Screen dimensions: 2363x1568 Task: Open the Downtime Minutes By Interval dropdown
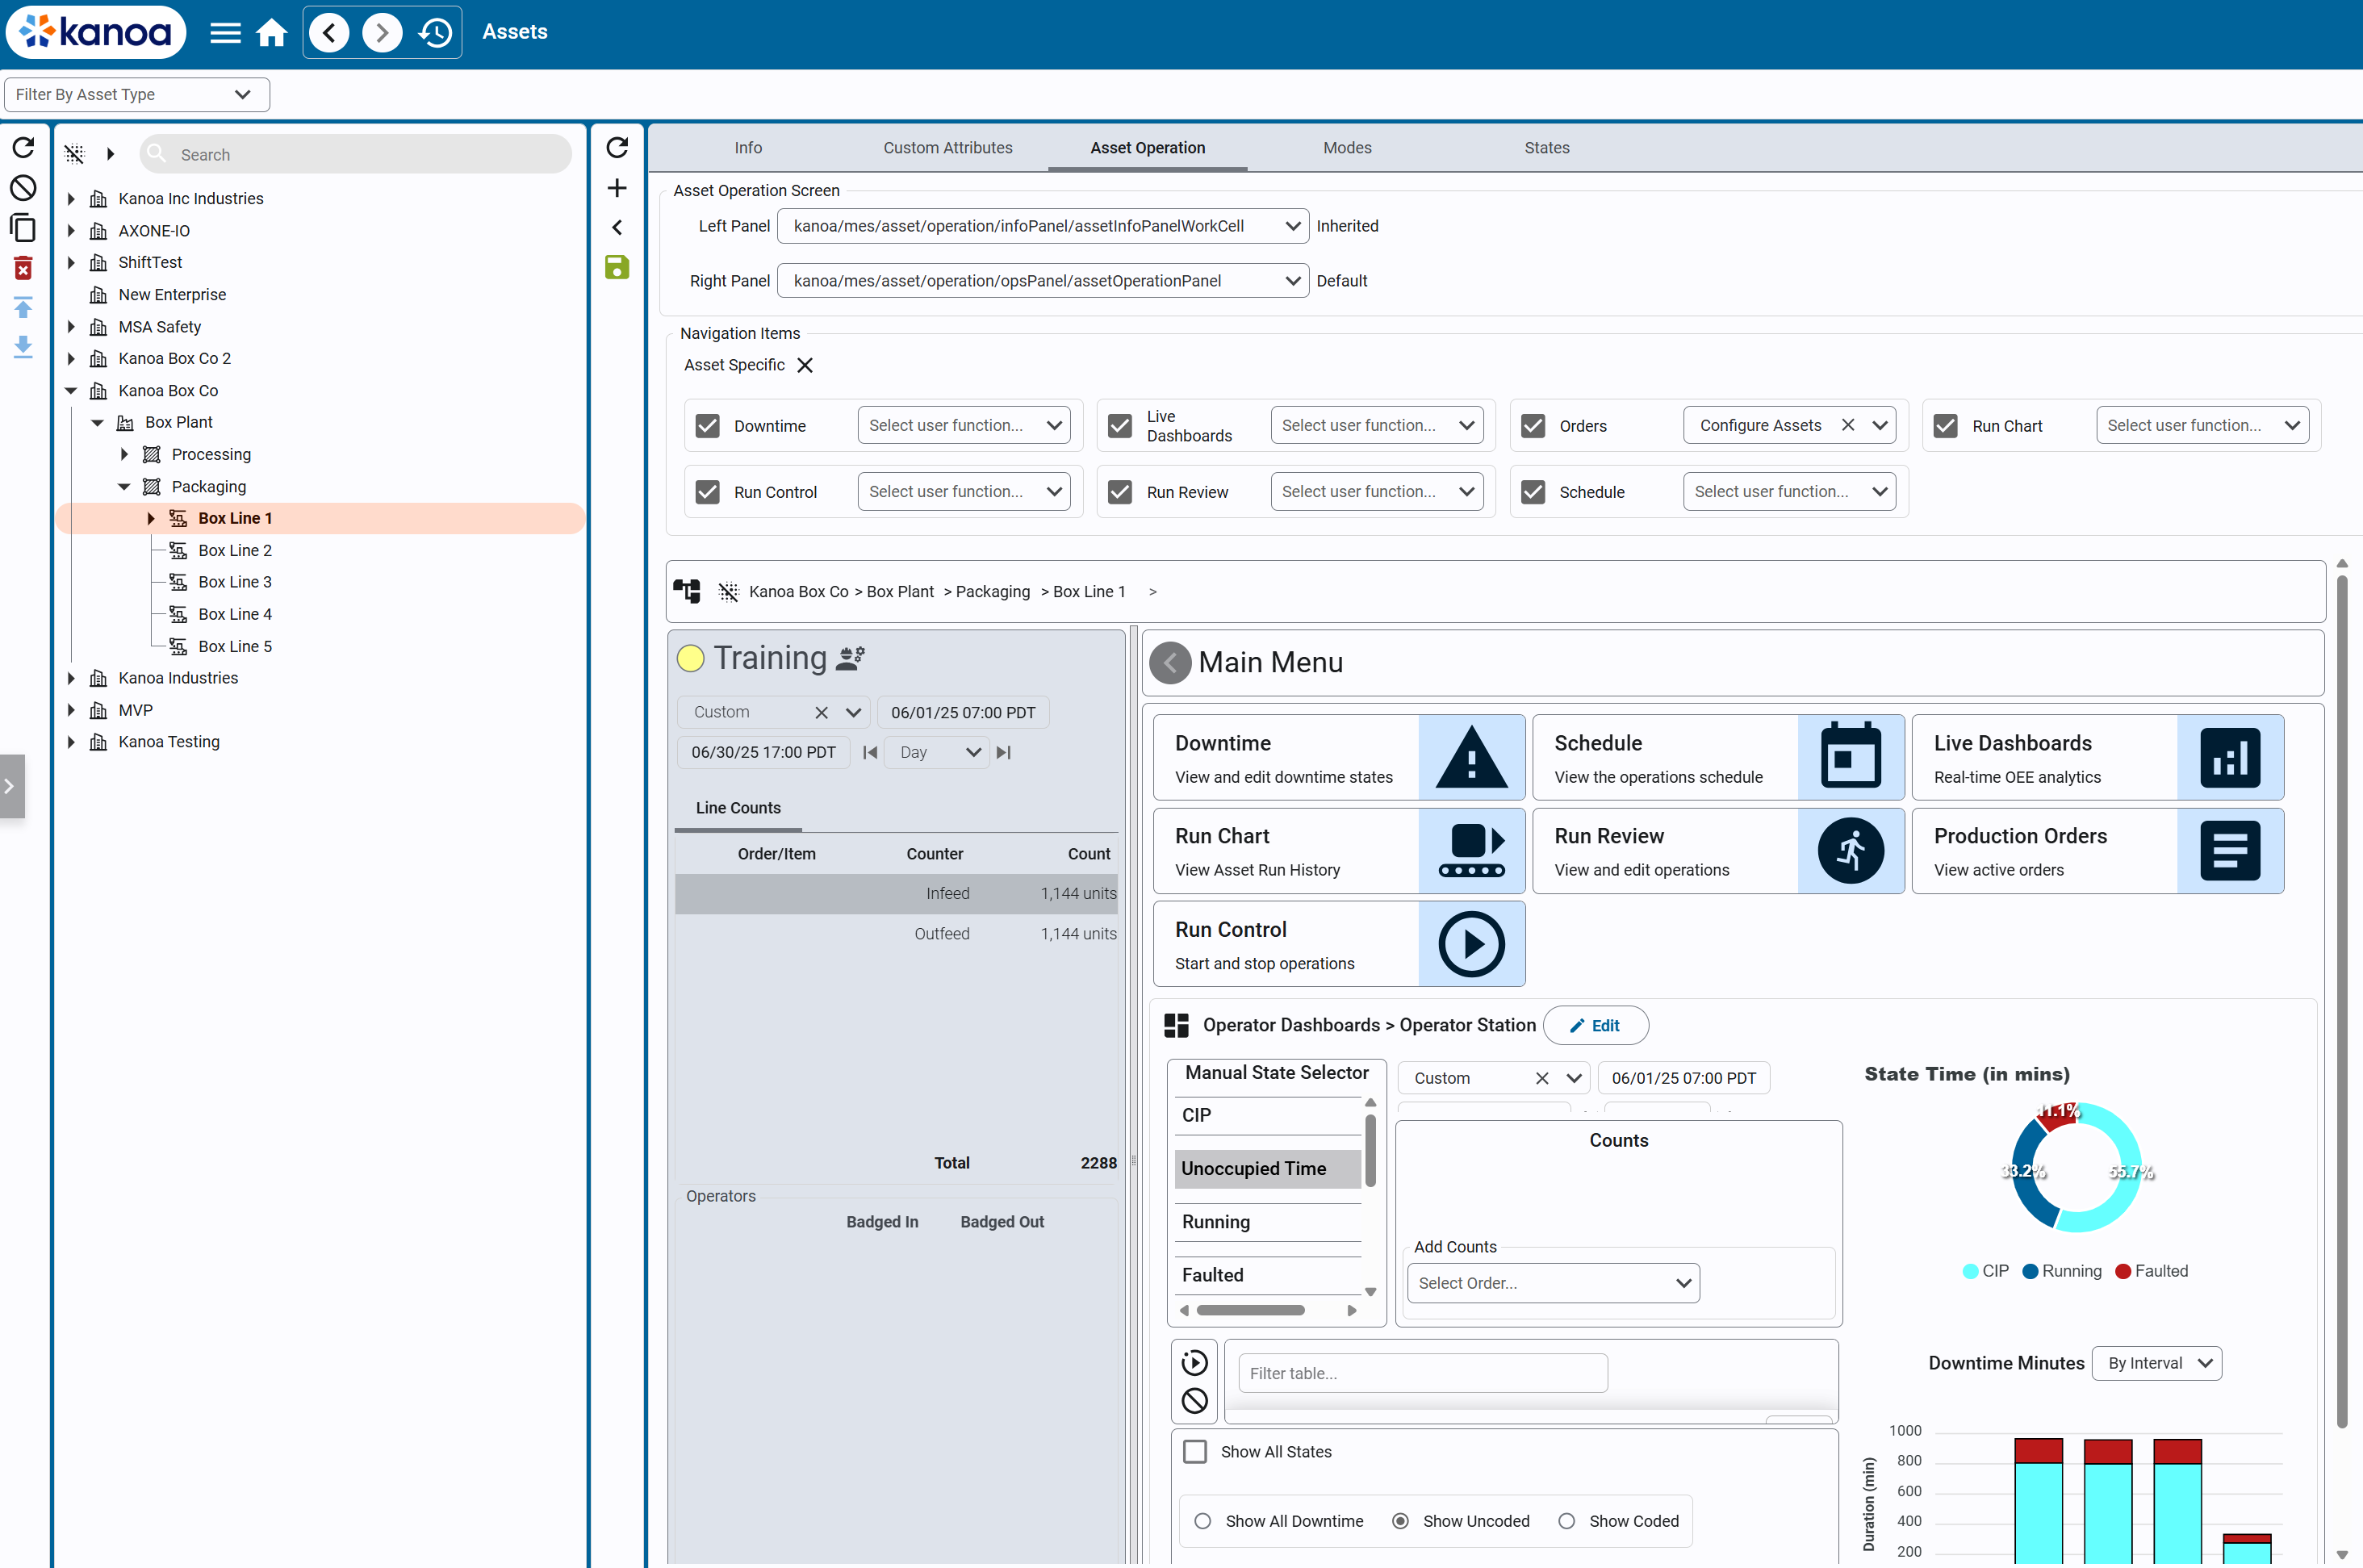coord(2157,1363)
